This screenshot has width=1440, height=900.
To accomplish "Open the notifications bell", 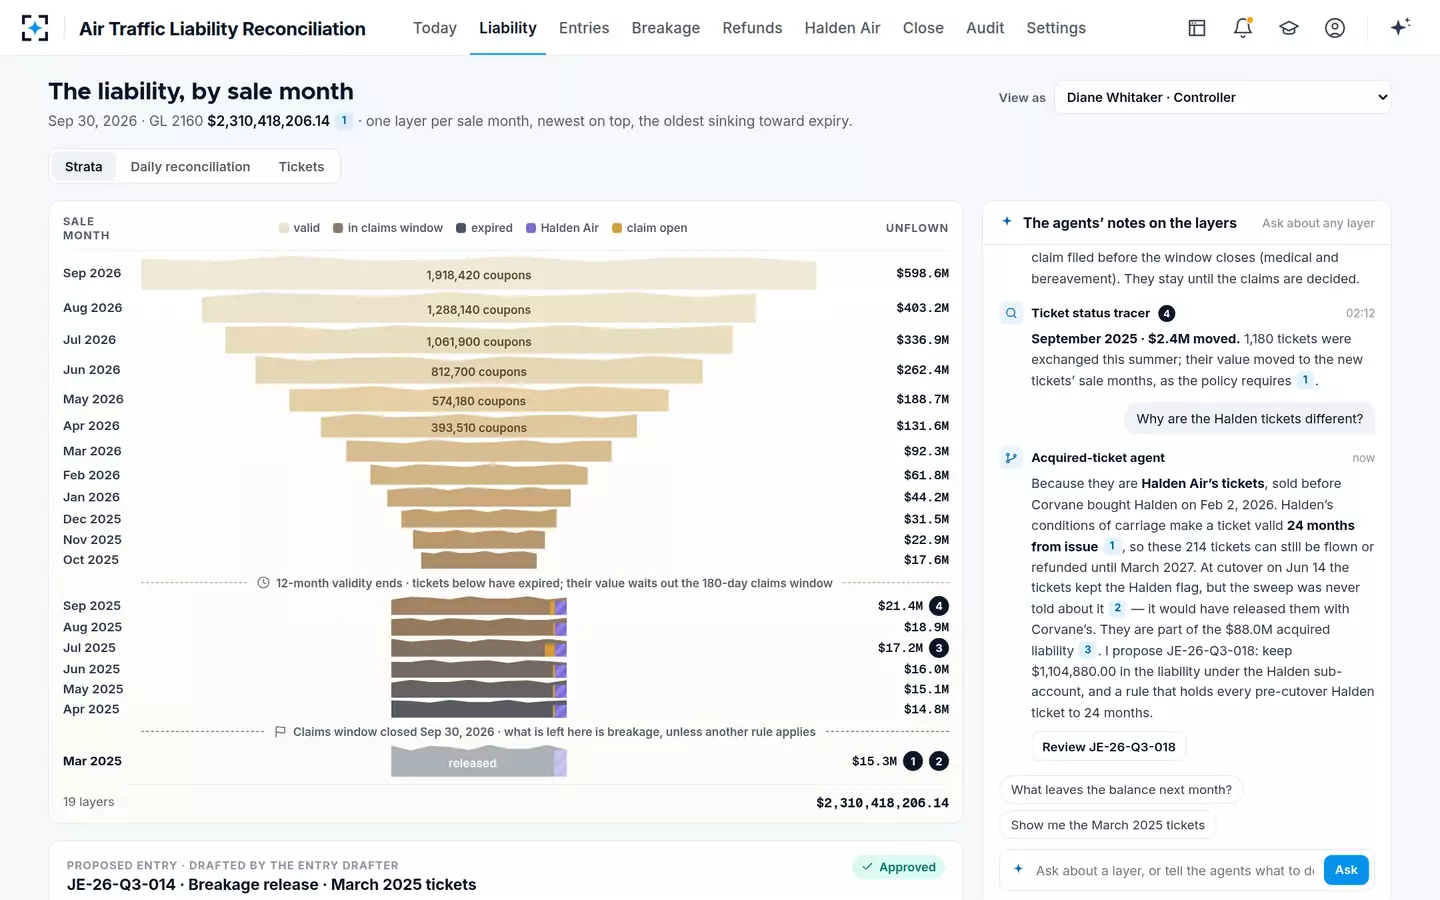I will coord(1243,28).
